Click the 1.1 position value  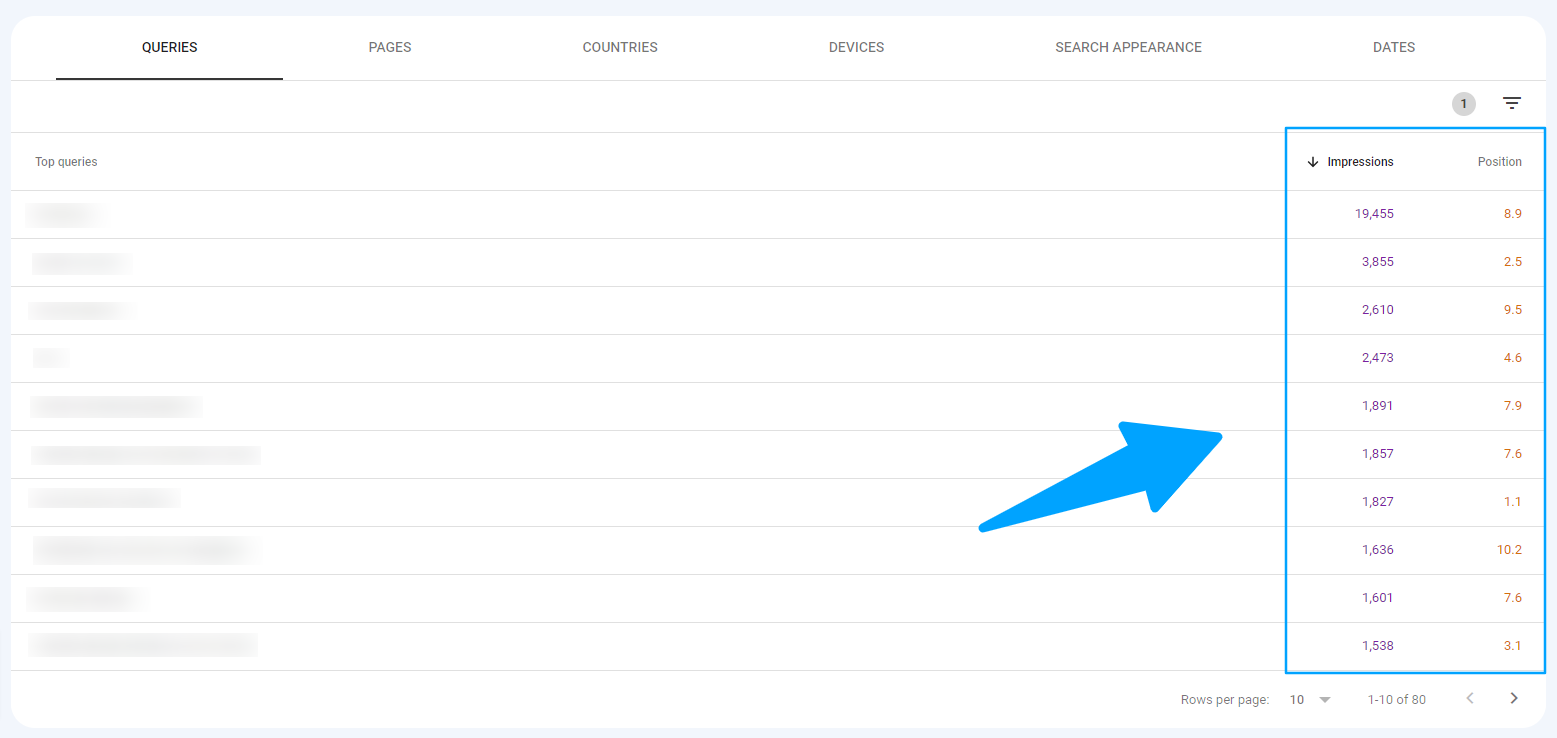point(1513,502)
